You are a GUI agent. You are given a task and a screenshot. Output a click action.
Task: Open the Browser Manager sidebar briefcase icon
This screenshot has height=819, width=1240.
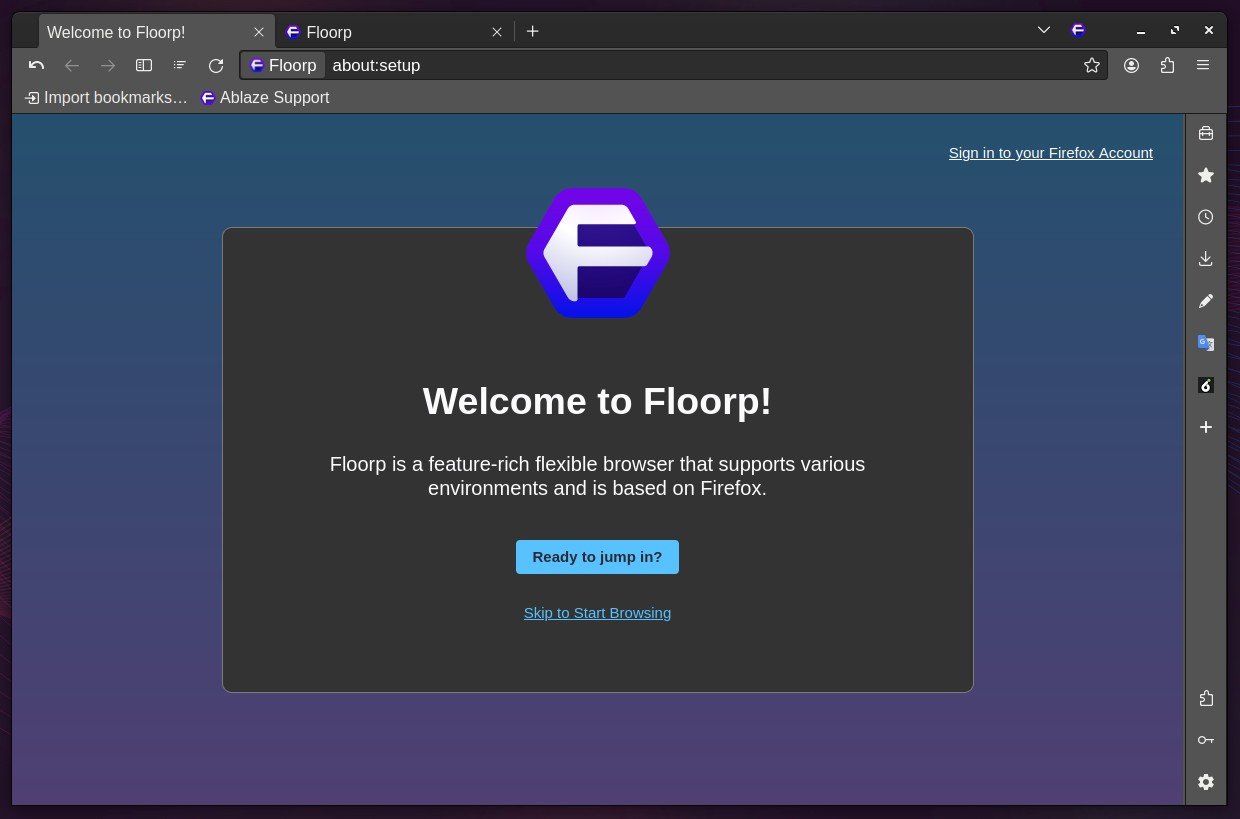click(1205, 133)
